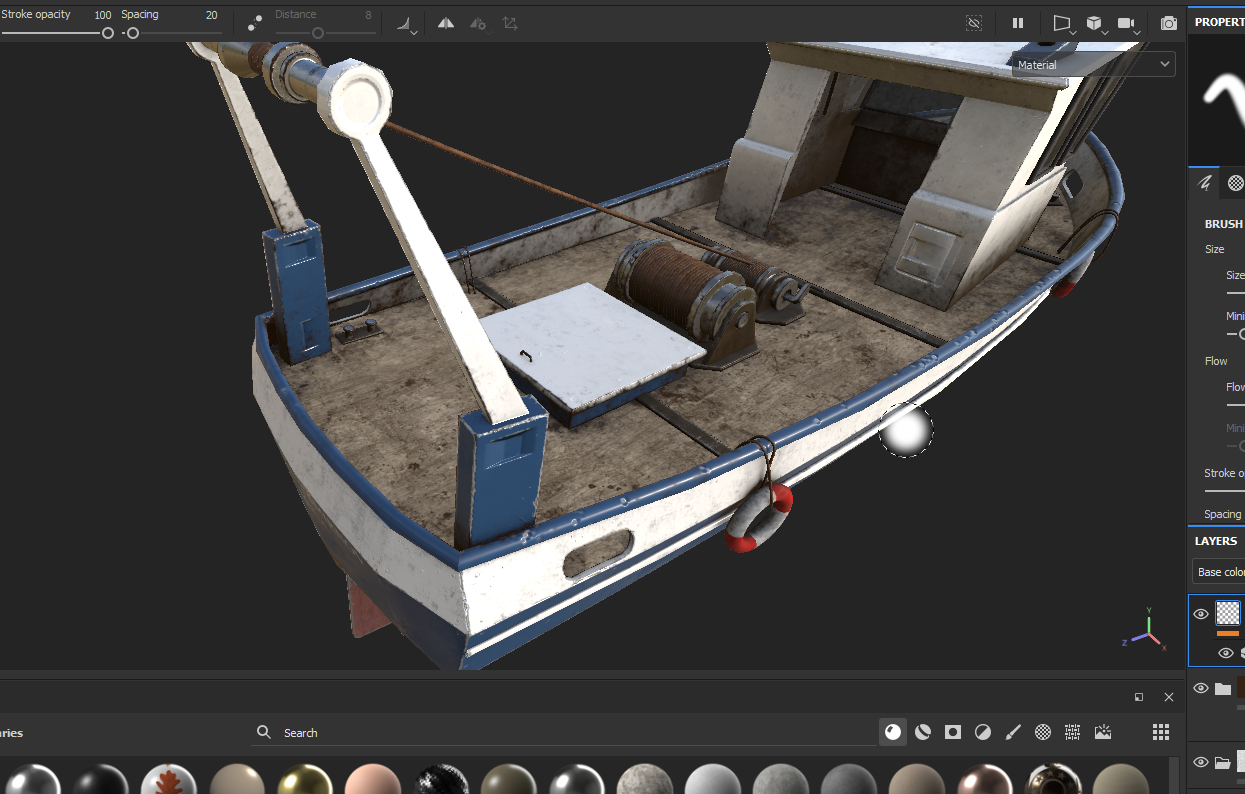Adjust the Stroke opacity slider

tap(107, 33)
